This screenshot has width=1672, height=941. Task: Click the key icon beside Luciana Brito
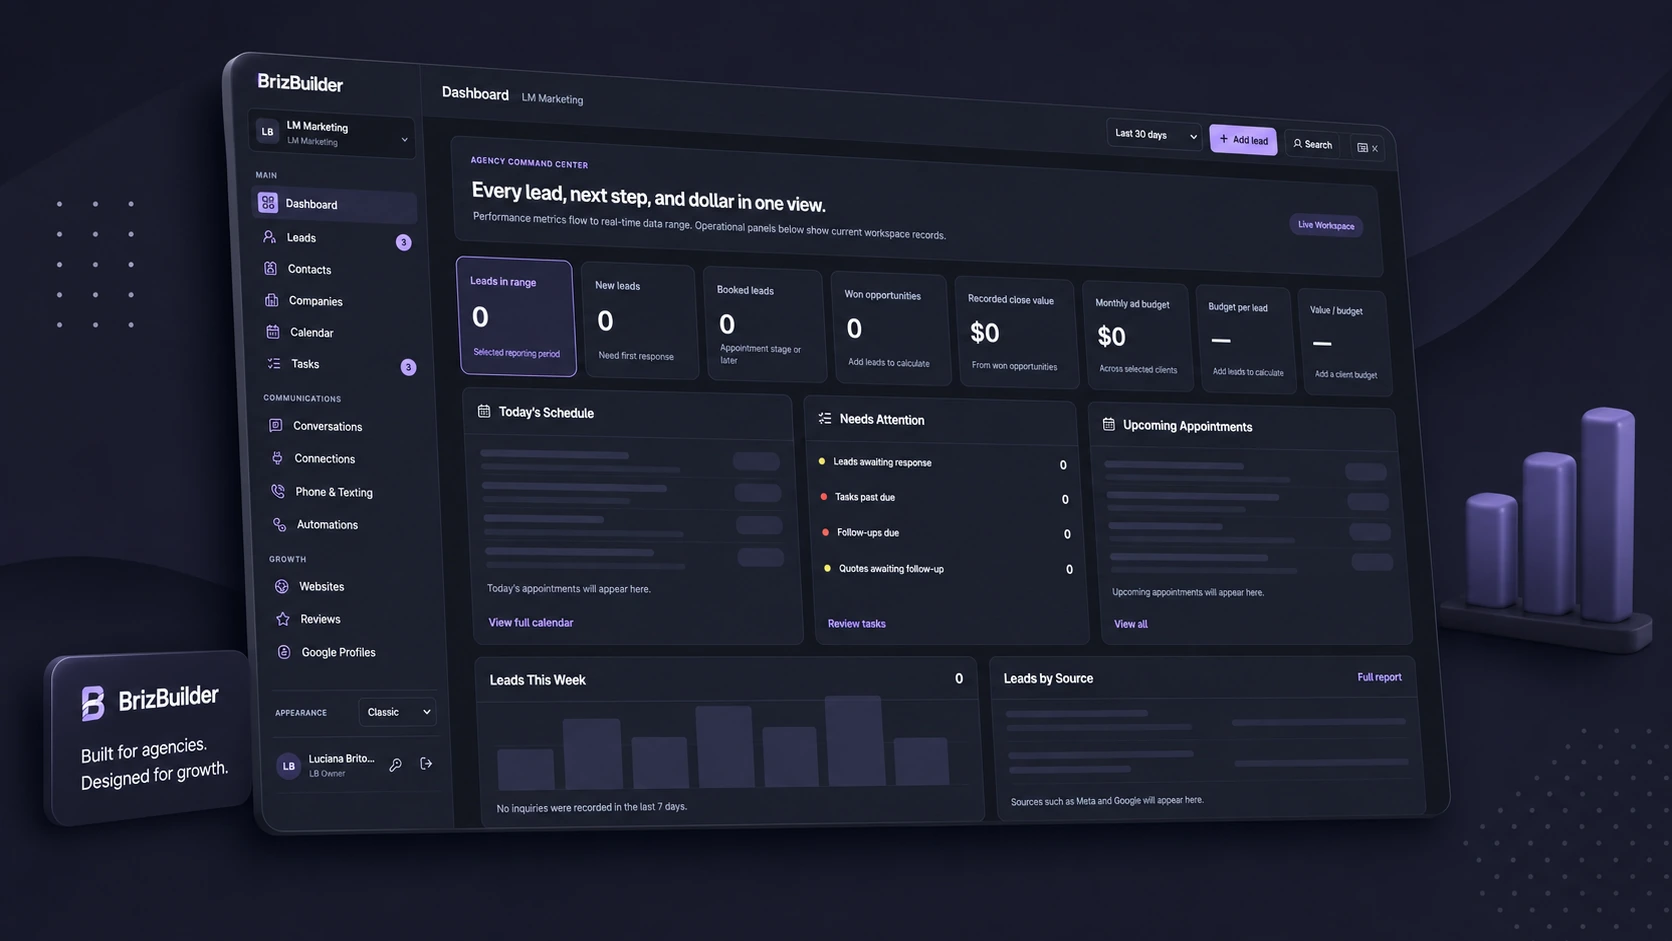tap(396, 765)
